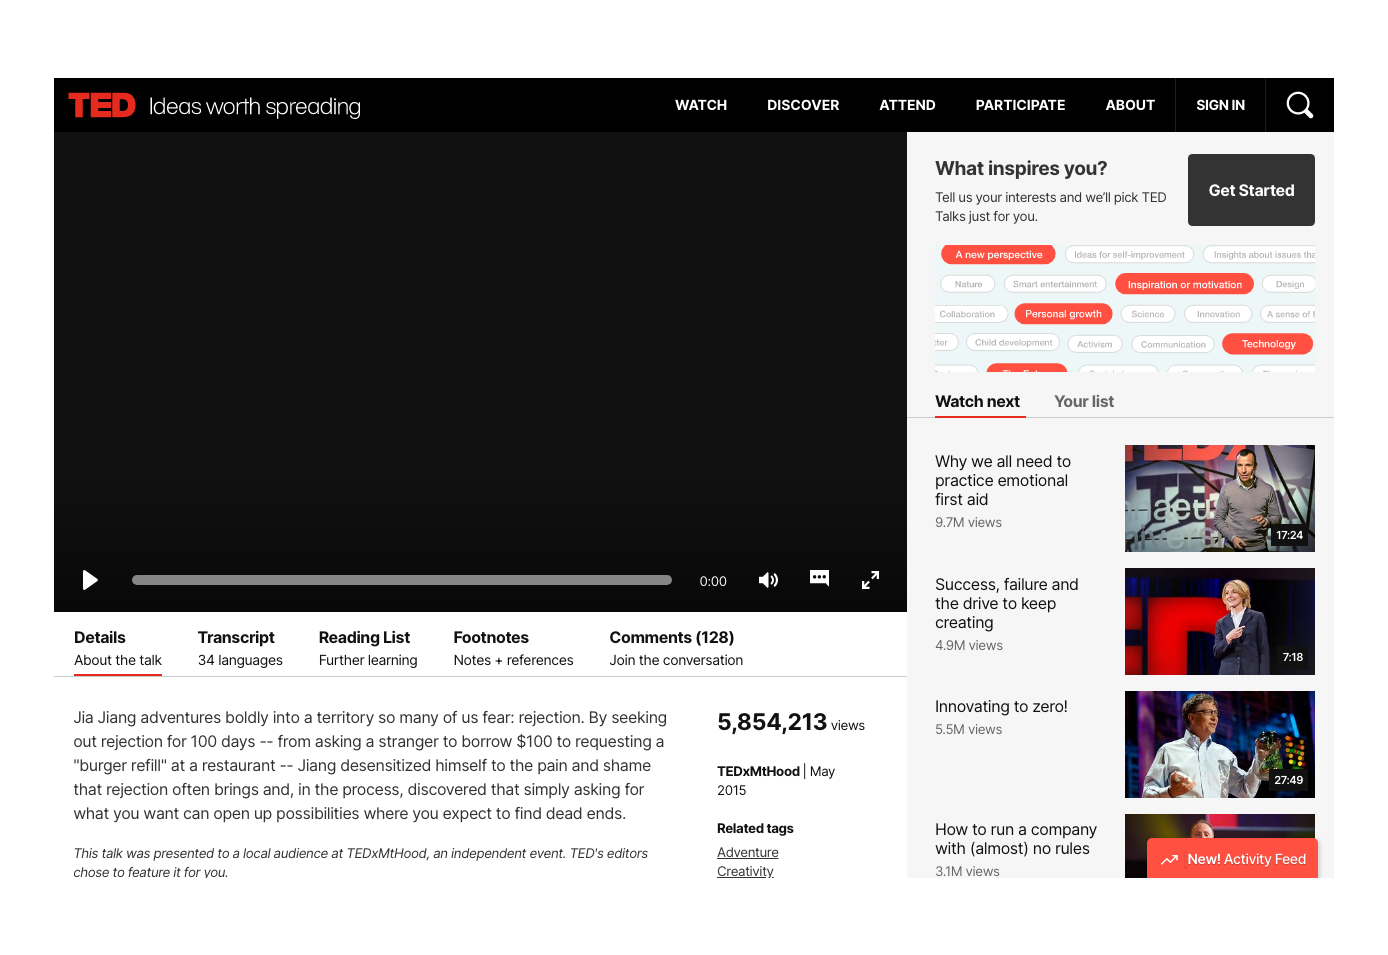The height and width of the screenshot is (955, 1388).
Task: Deselect 'Inspiration or motivation' interest
Action: tap(1184, 285)
